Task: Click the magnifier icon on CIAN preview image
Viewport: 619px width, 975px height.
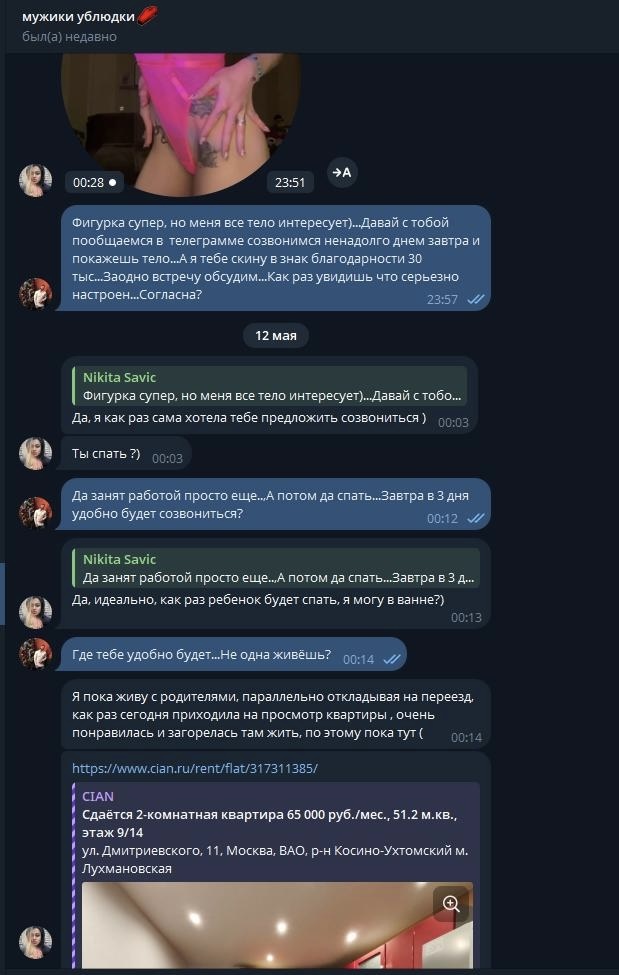Action: pyautogui.click(x=451, y=903)
